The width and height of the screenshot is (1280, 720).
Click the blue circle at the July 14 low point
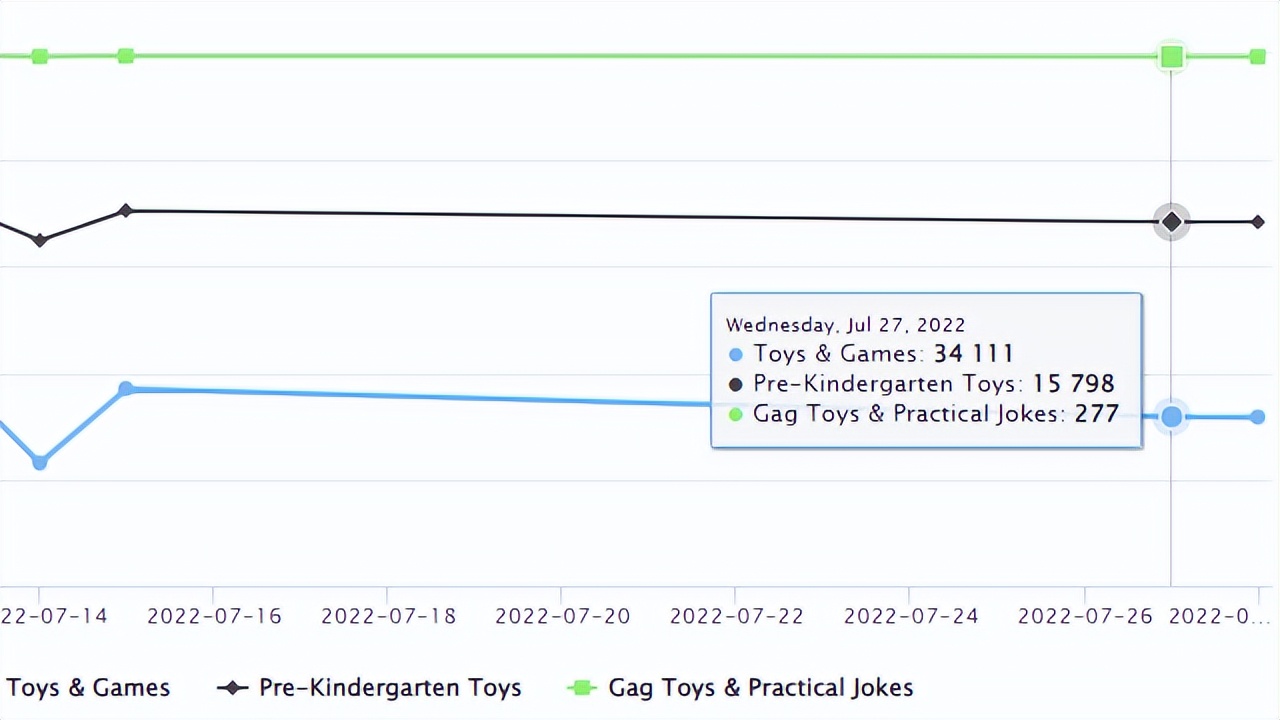coord(40,462)
